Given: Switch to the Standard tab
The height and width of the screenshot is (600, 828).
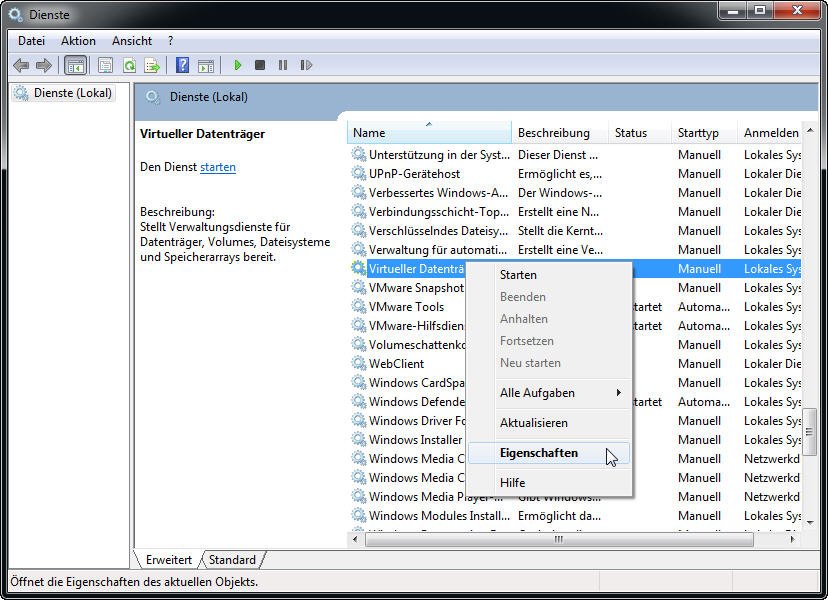Looking at the screenshot, I should (232, 560).
